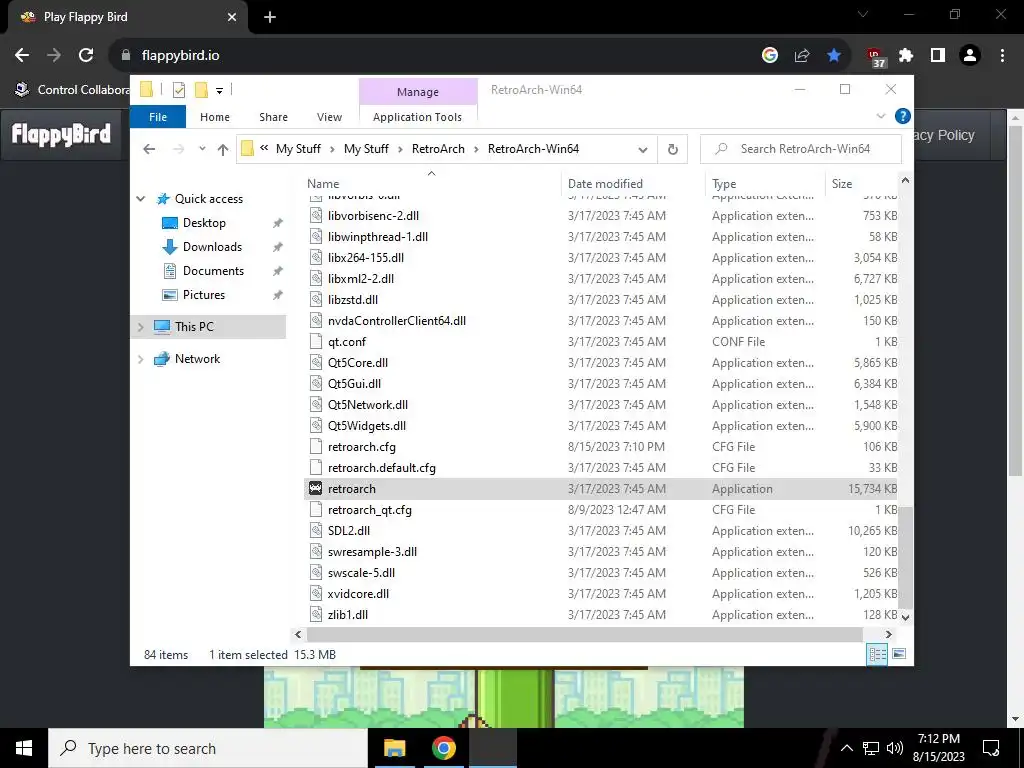Open Chrome three-dot menu
The height and width of the screenshot is (768, 1024).
[1002, 56]
